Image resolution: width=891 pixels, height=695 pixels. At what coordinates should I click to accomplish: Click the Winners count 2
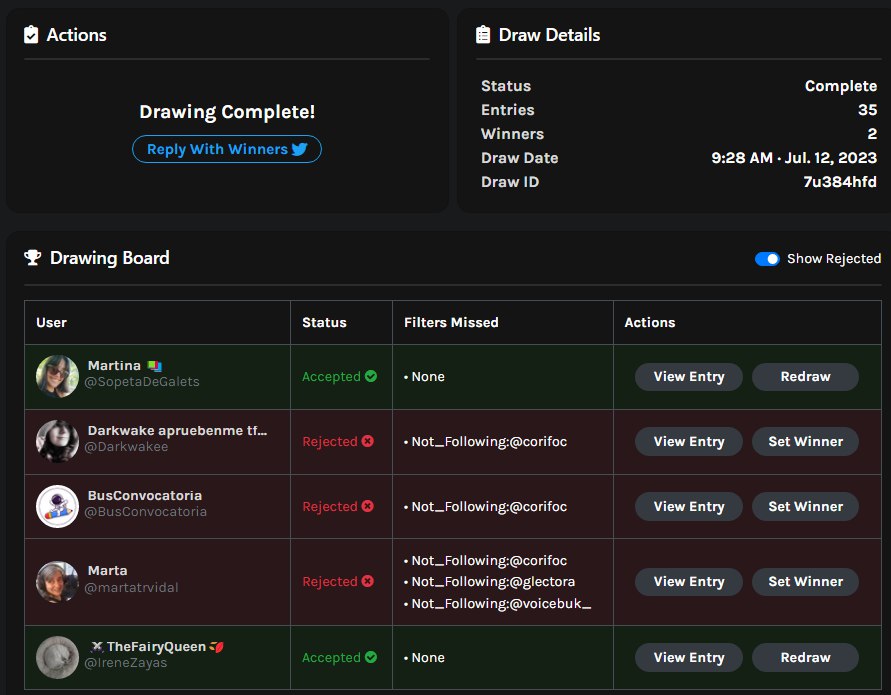tap(872, 134)
